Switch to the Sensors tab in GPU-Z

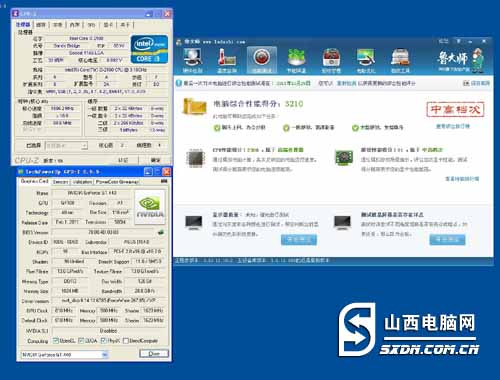pyautogui.click(x=60, y=182)
